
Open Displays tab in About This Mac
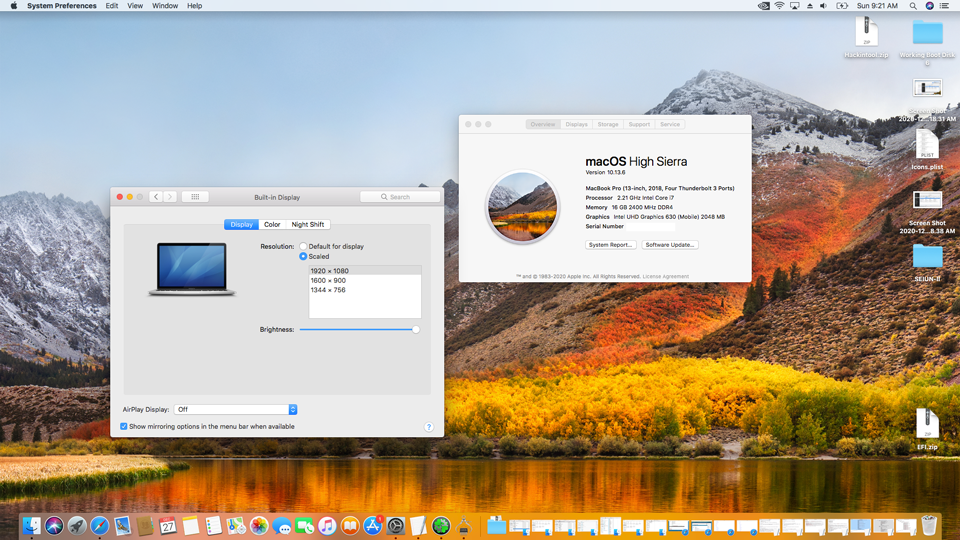576,124
